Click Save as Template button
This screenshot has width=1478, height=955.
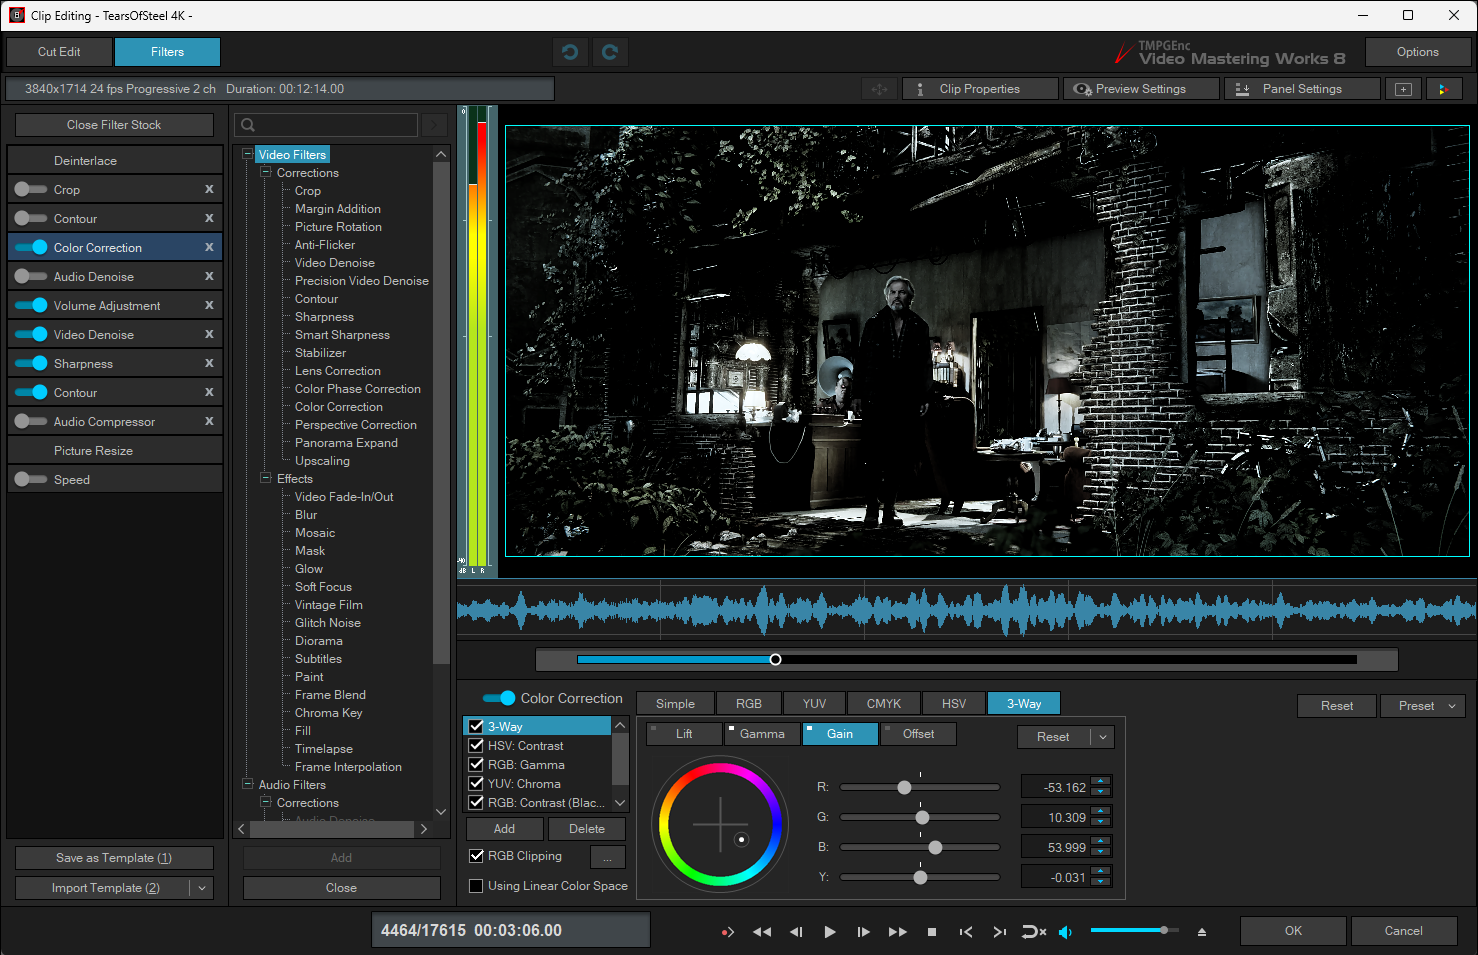pos(114,858)
